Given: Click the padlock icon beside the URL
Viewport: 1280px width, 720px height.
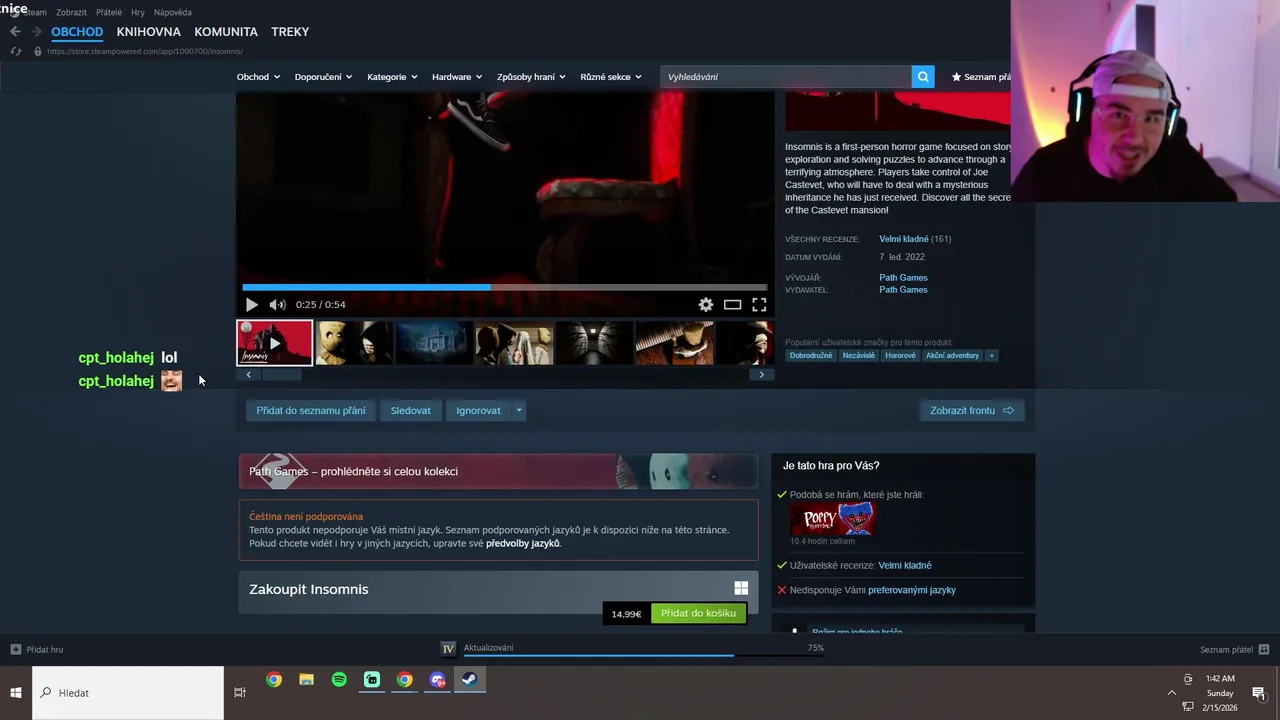Looking at the screenshot, I should pyautogui.click(x=38, y=51).
